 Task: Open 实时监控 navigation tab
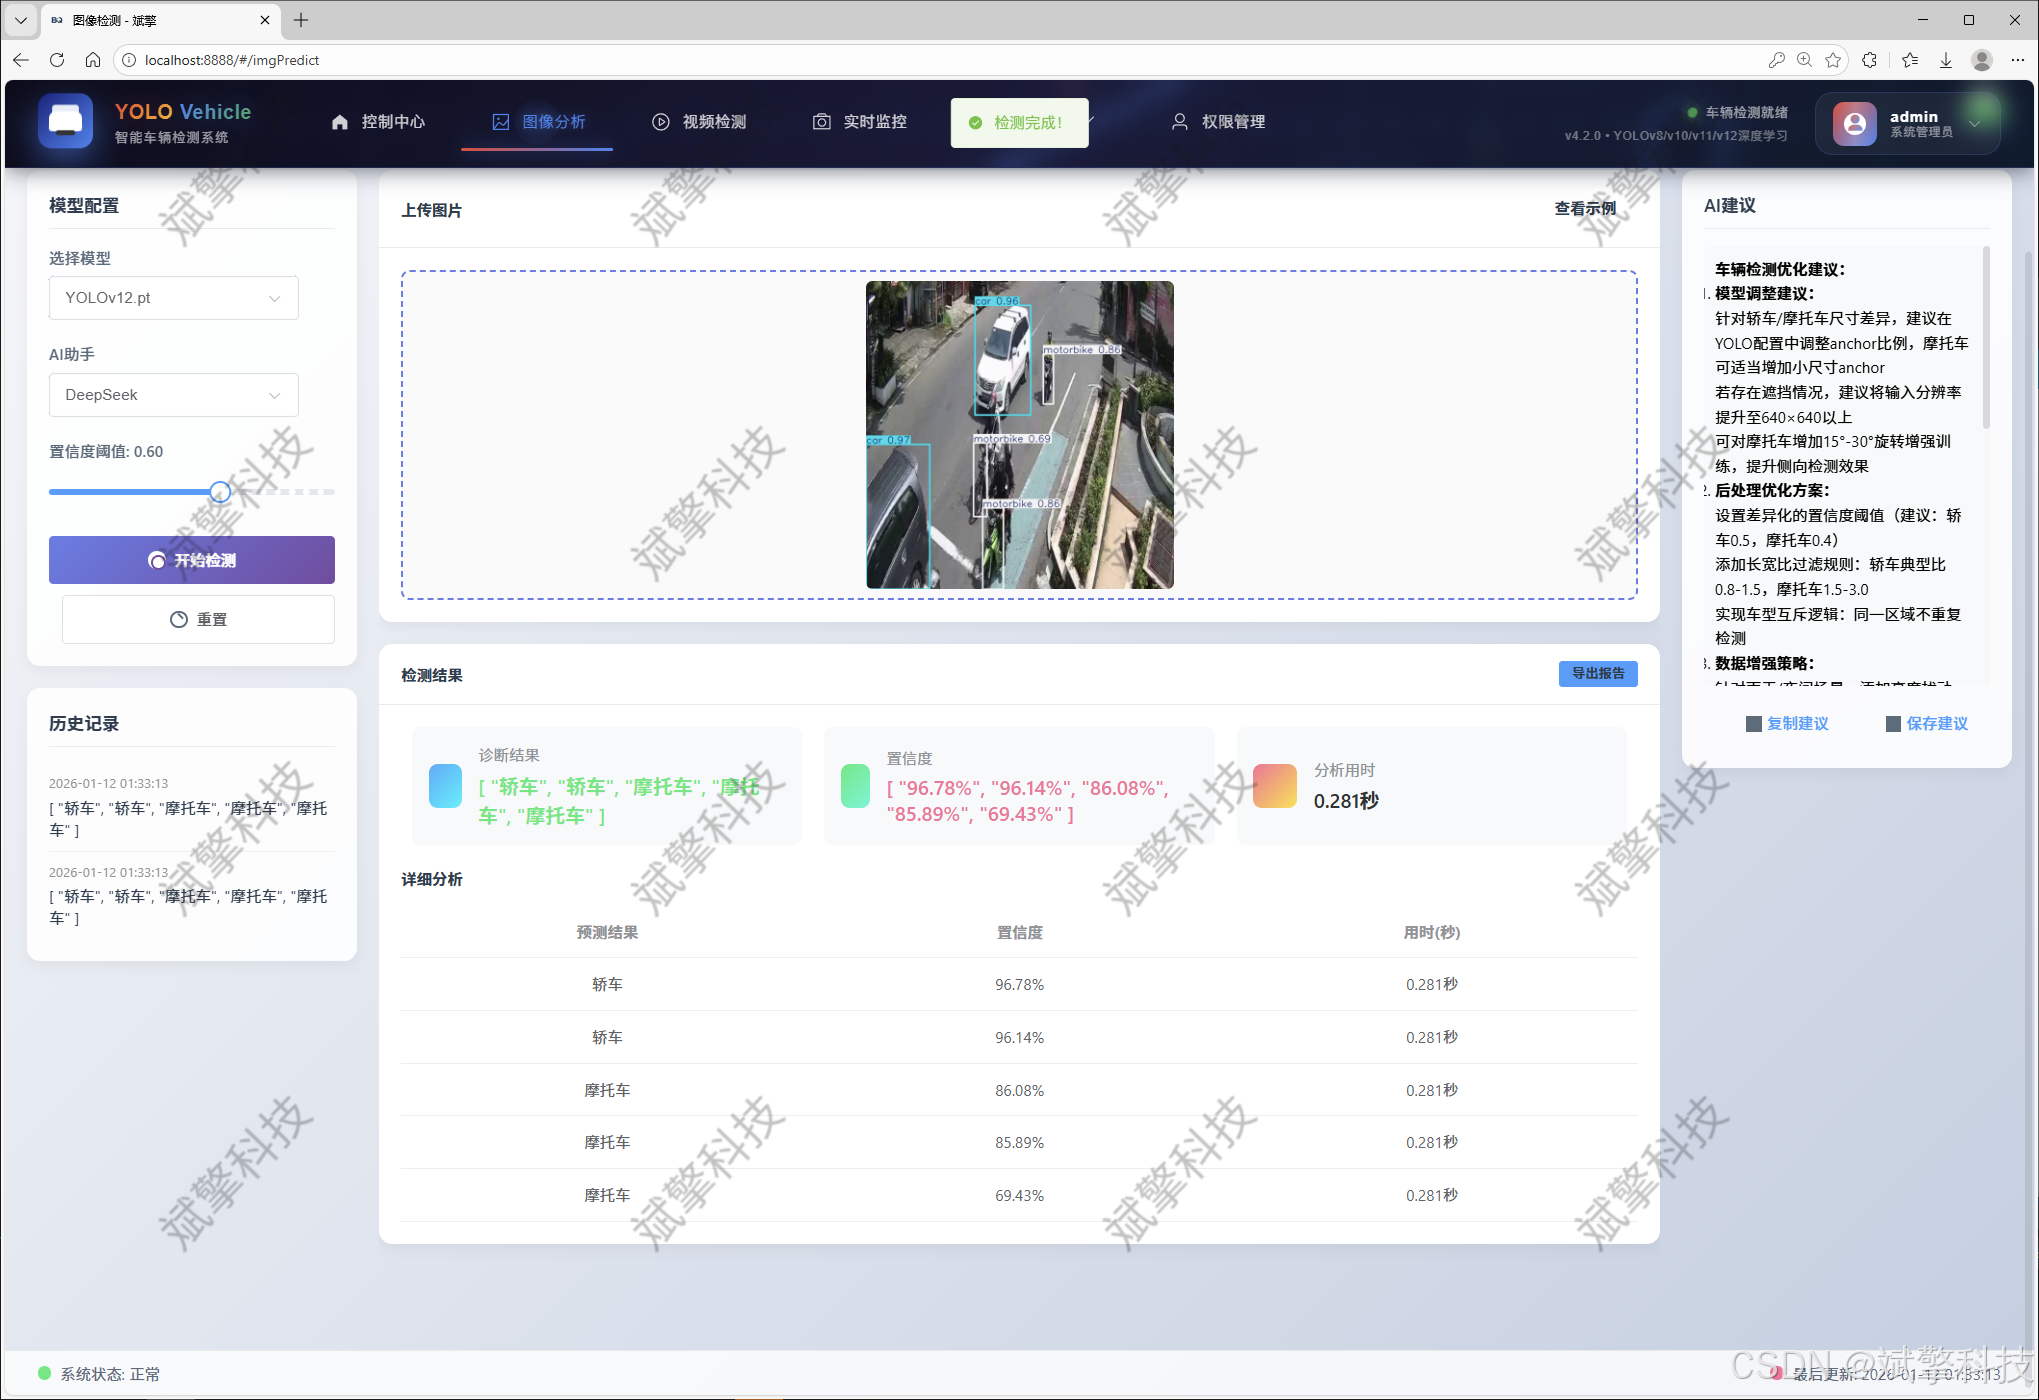[859, 122]
